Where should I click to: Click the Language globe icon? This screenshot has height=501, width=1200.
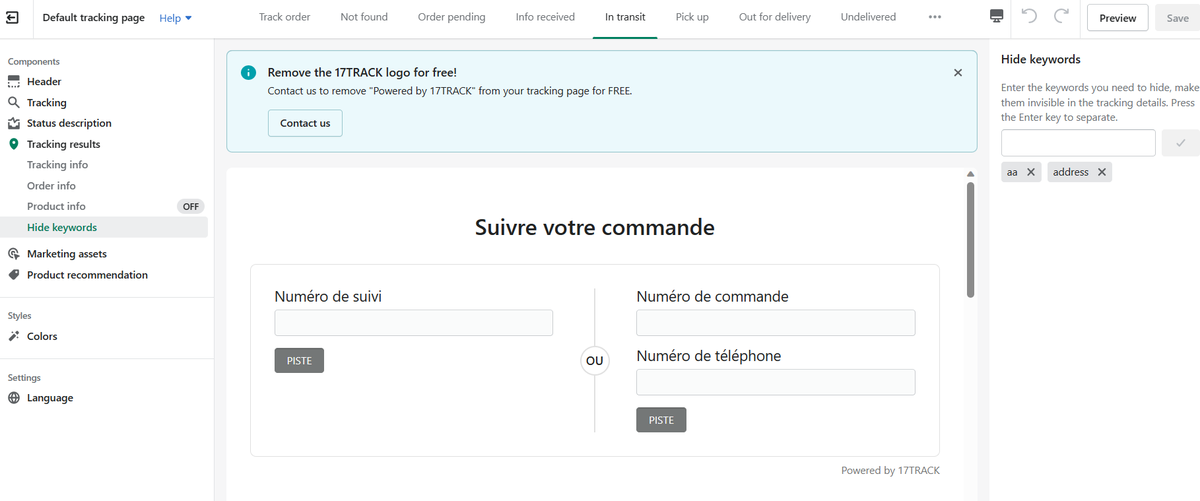(x=14, y=398)
